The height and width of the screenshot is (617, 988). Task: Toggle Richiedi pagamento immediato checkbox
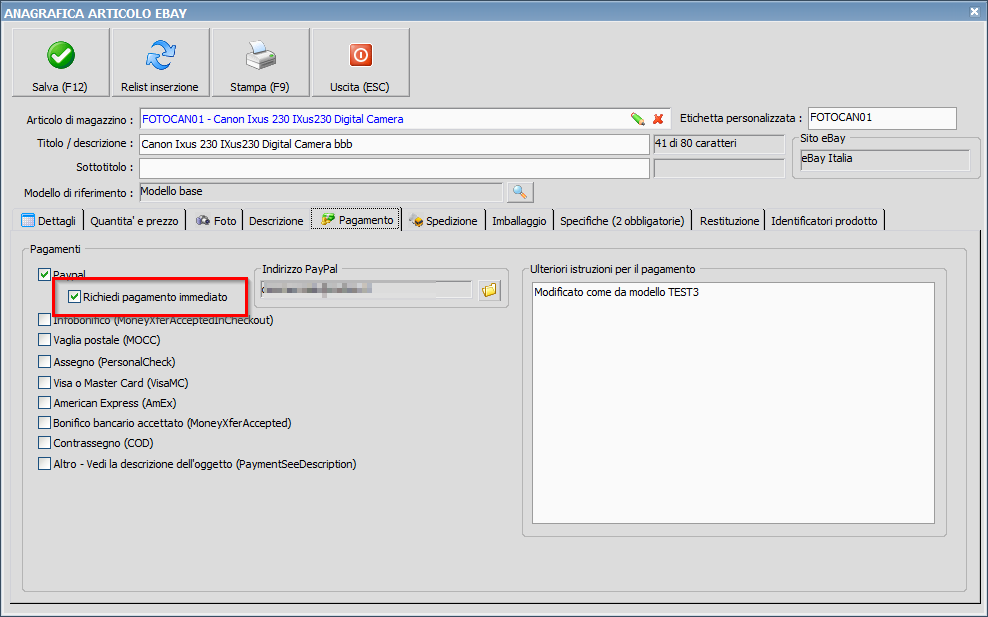(74, 296)
